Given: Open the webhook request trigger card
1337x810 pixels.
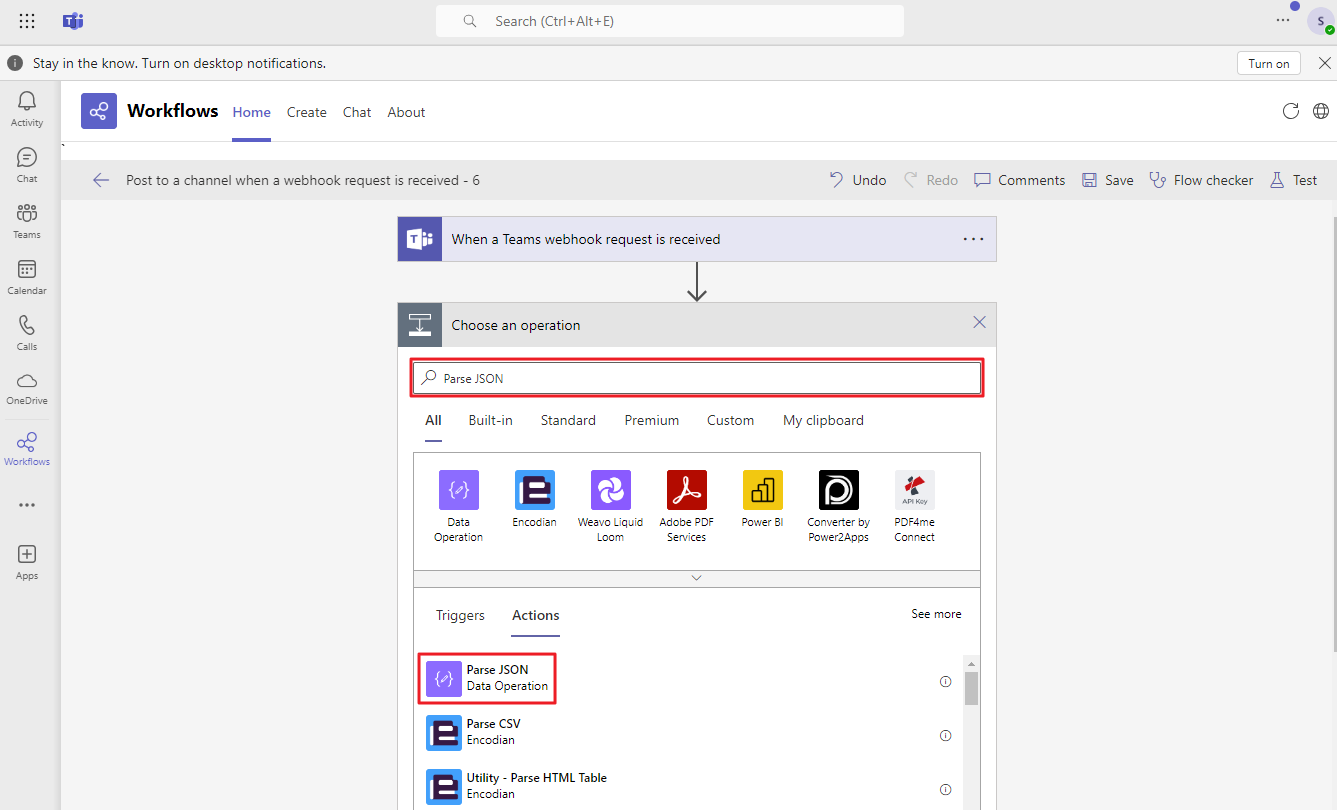Looking at the screenshot, I should point(697,239).
